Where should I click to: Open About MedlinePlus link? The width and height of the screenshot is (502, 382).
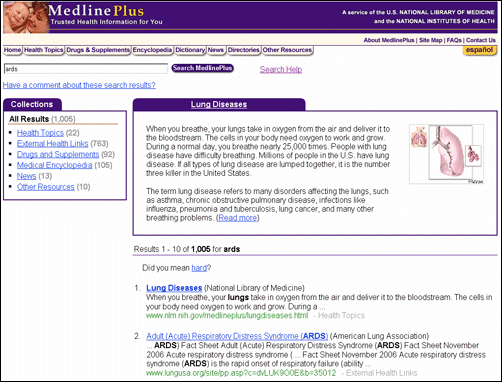pyautogui.click(x=389, y=40)
